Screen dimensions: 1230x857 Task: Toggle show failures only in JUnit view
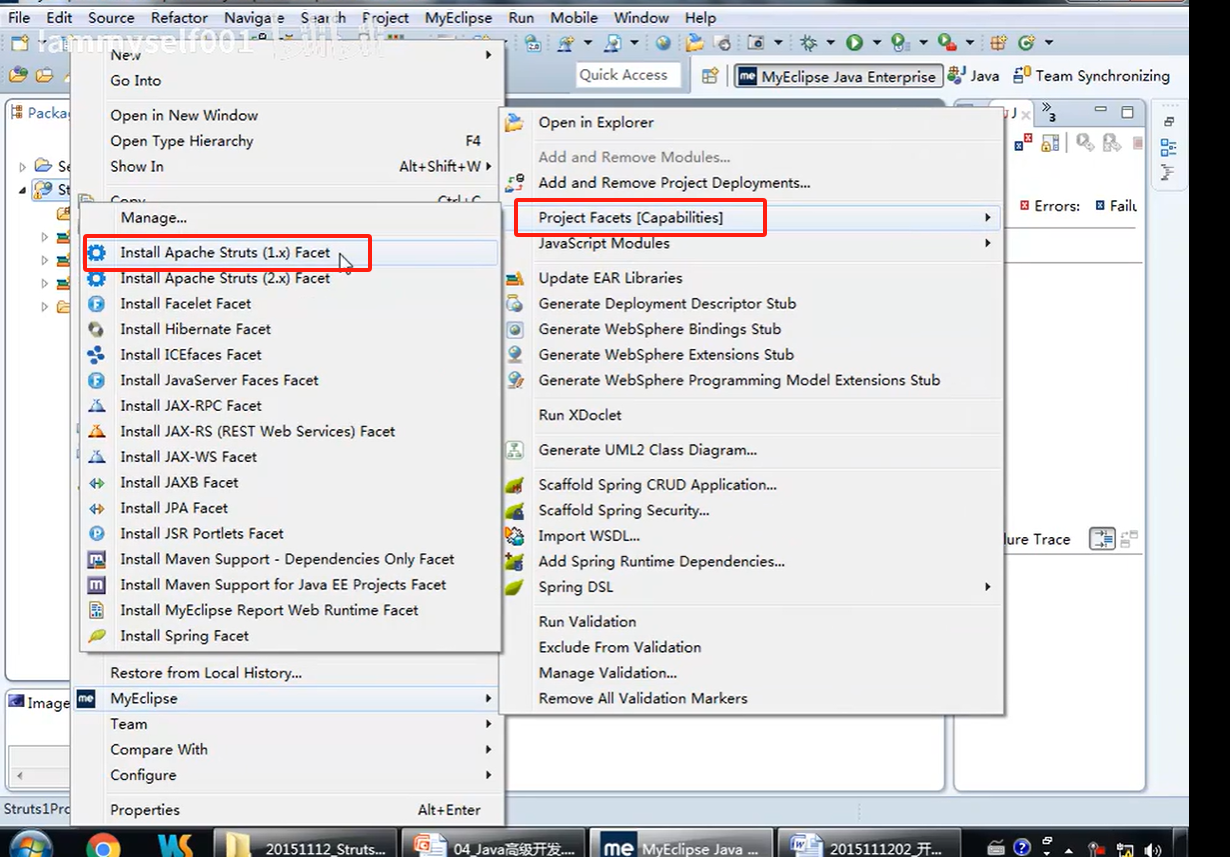(x=1023, y=144)
